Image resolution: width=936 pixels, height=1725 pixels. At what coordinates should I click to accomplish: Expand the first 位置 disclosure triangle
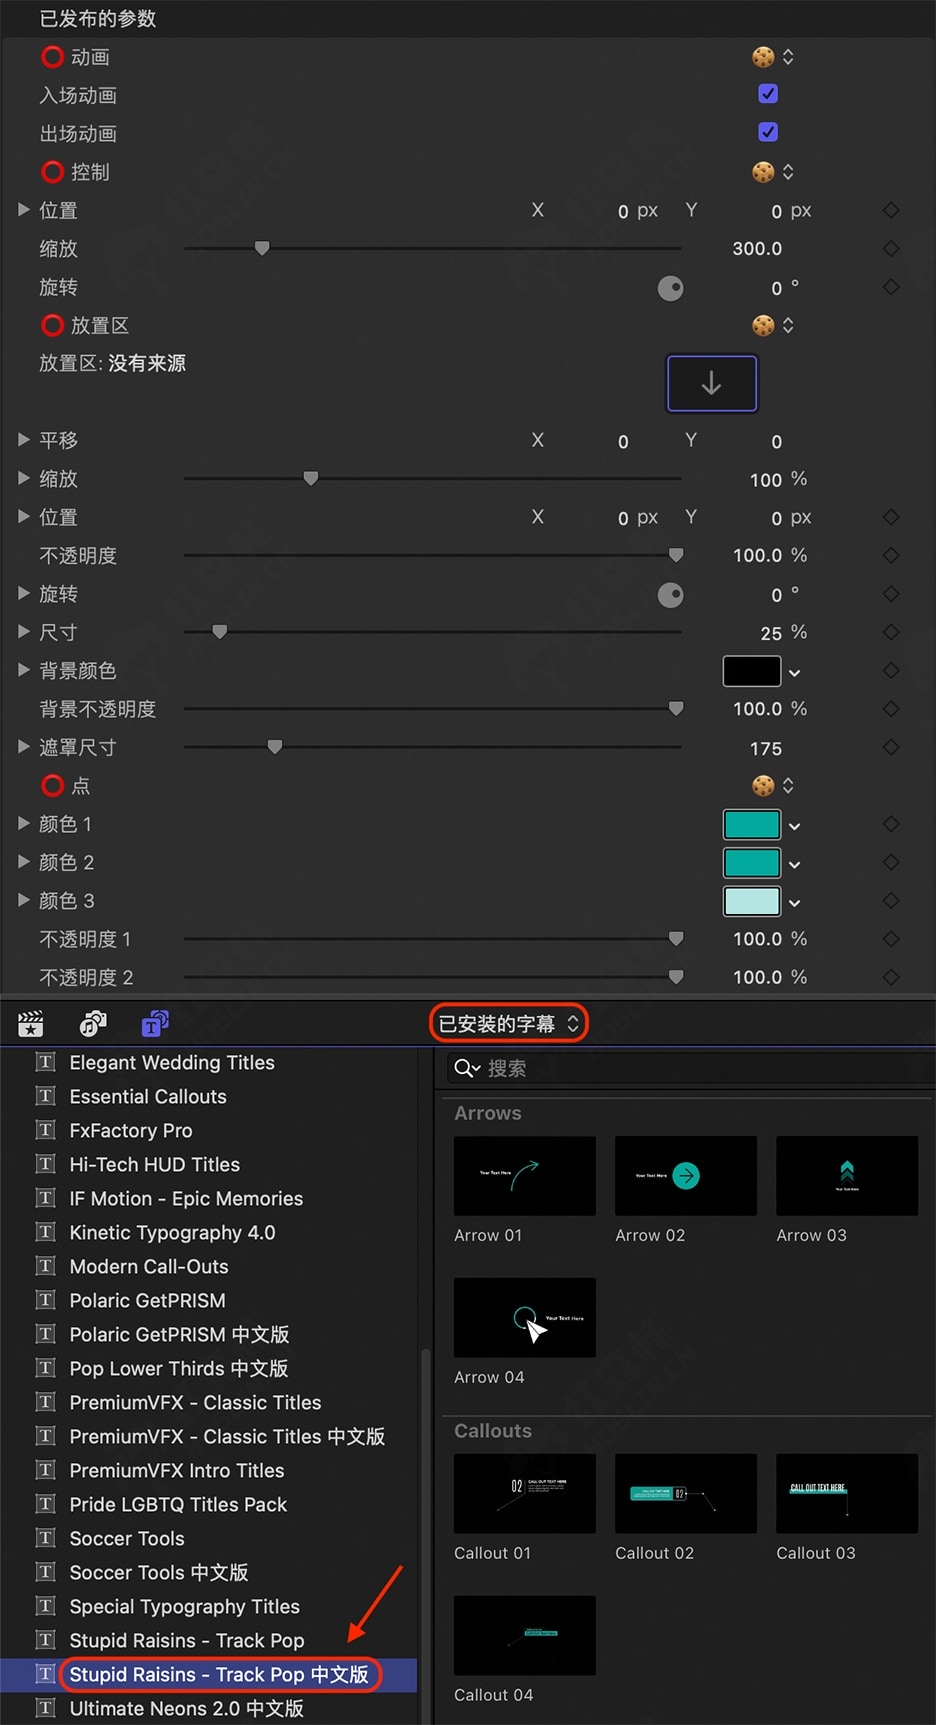click(x=24, y=210)
